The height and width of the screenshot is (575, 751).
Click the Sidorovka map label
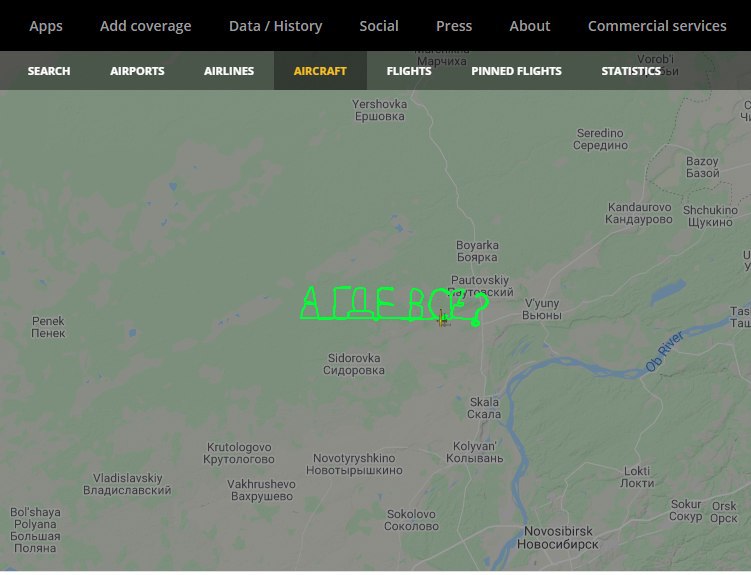pyautogui.click(x=354, y=364)
